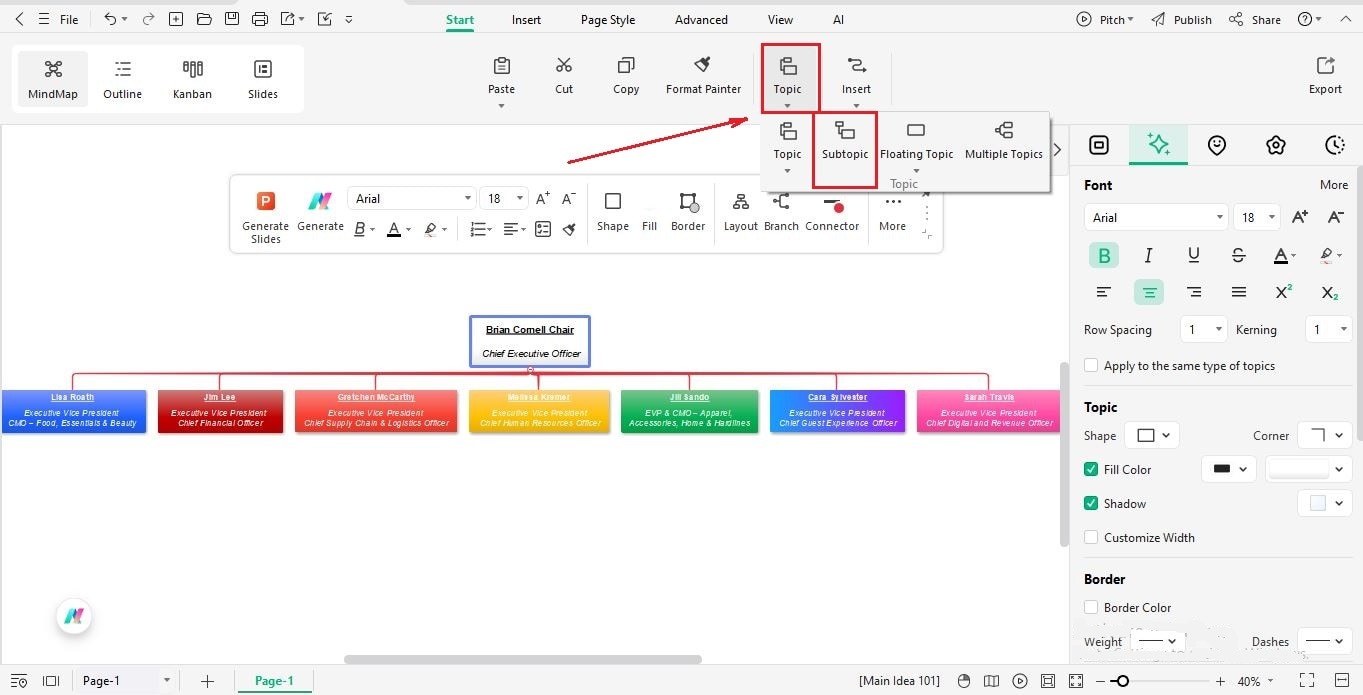Open Arial font dropdown in right panel

click(x=1155, y=217)
